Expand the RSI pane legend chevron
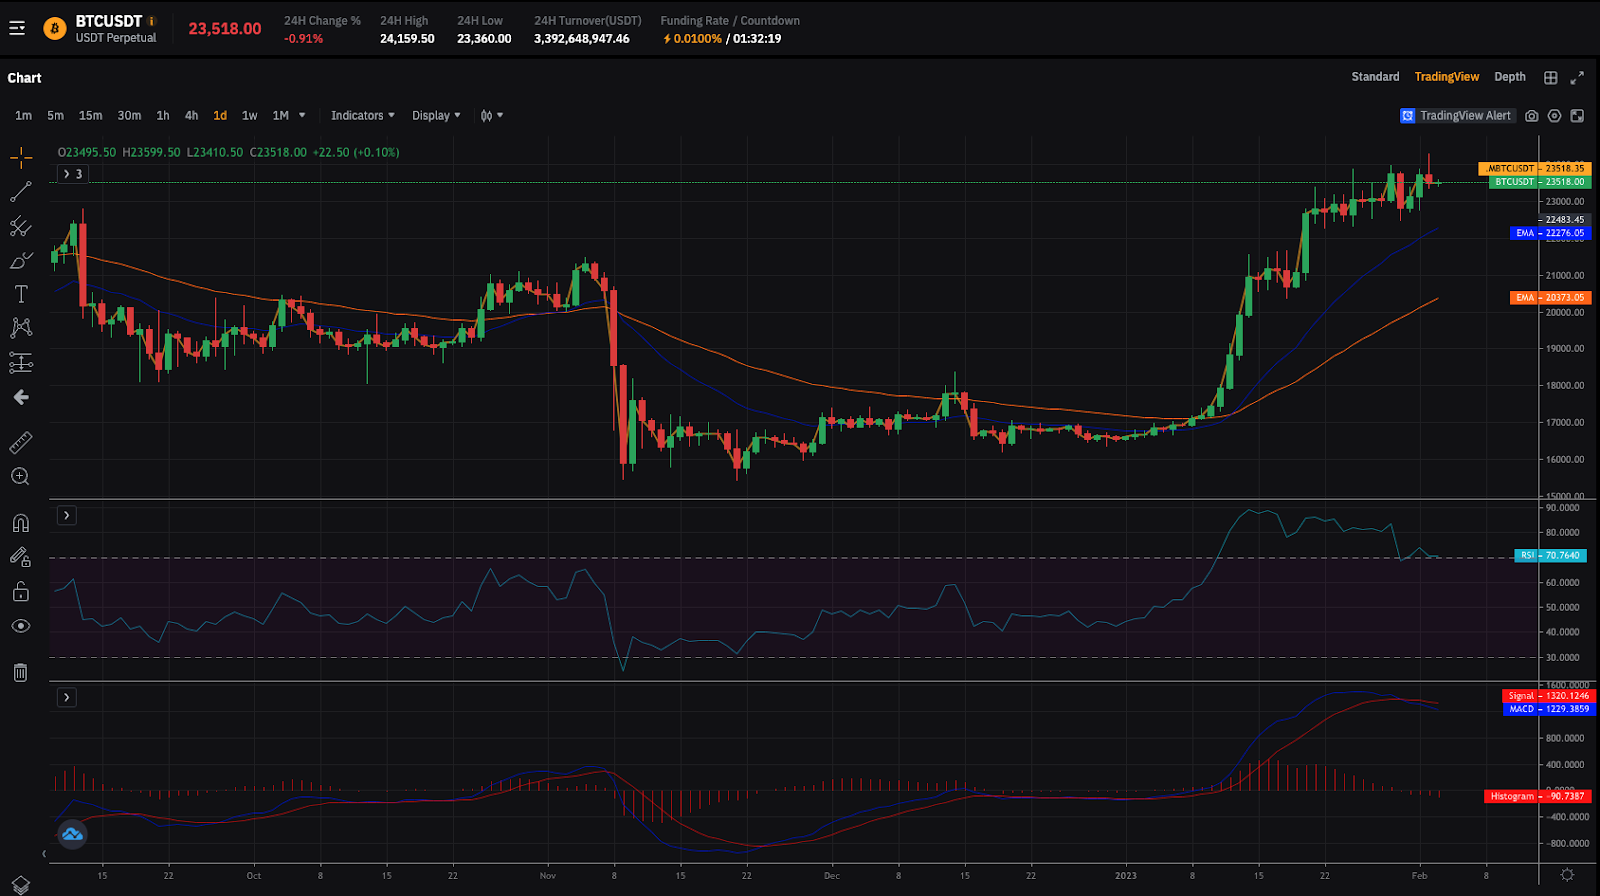Screen dimensions: 1600x896 66,516
